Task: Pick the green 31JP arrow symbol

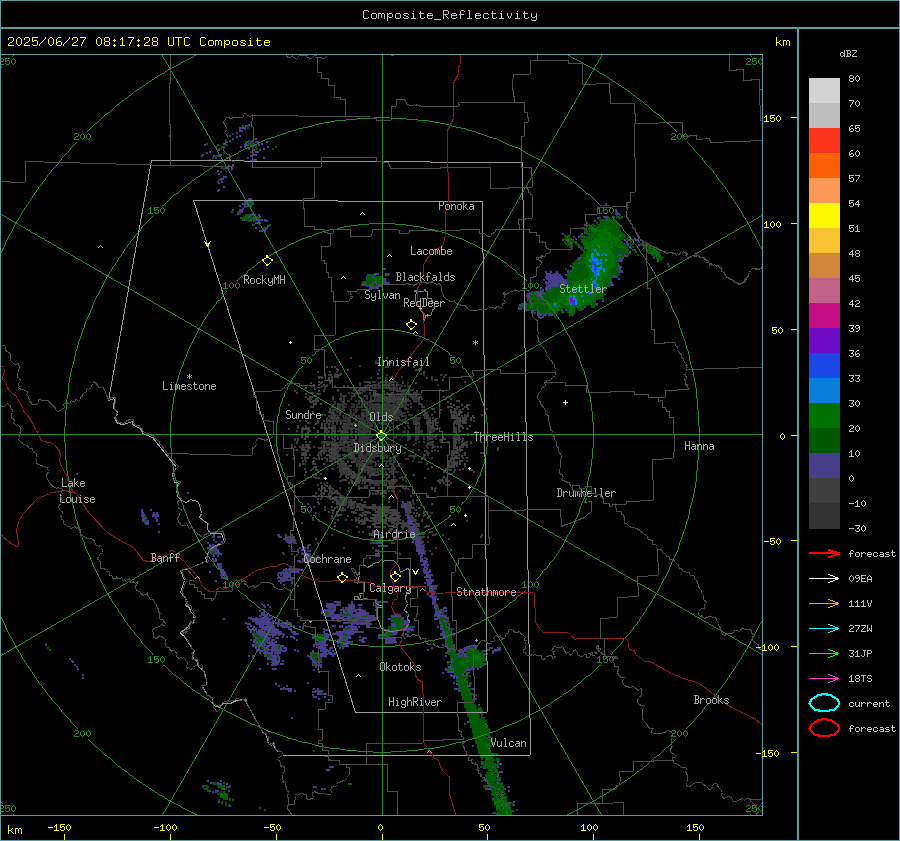Action: [x=824, y=653]
